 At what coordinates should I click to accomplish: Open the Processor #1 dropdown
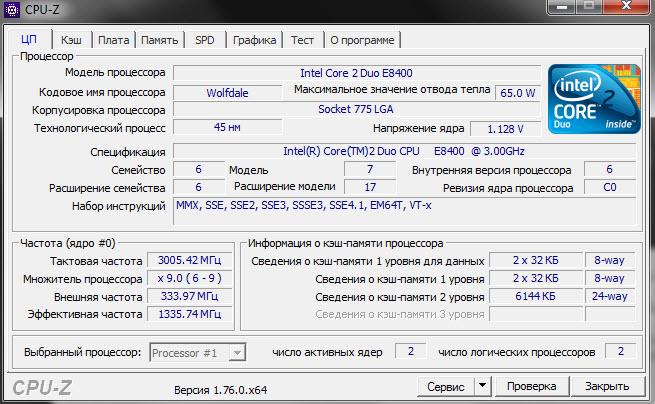198,353
